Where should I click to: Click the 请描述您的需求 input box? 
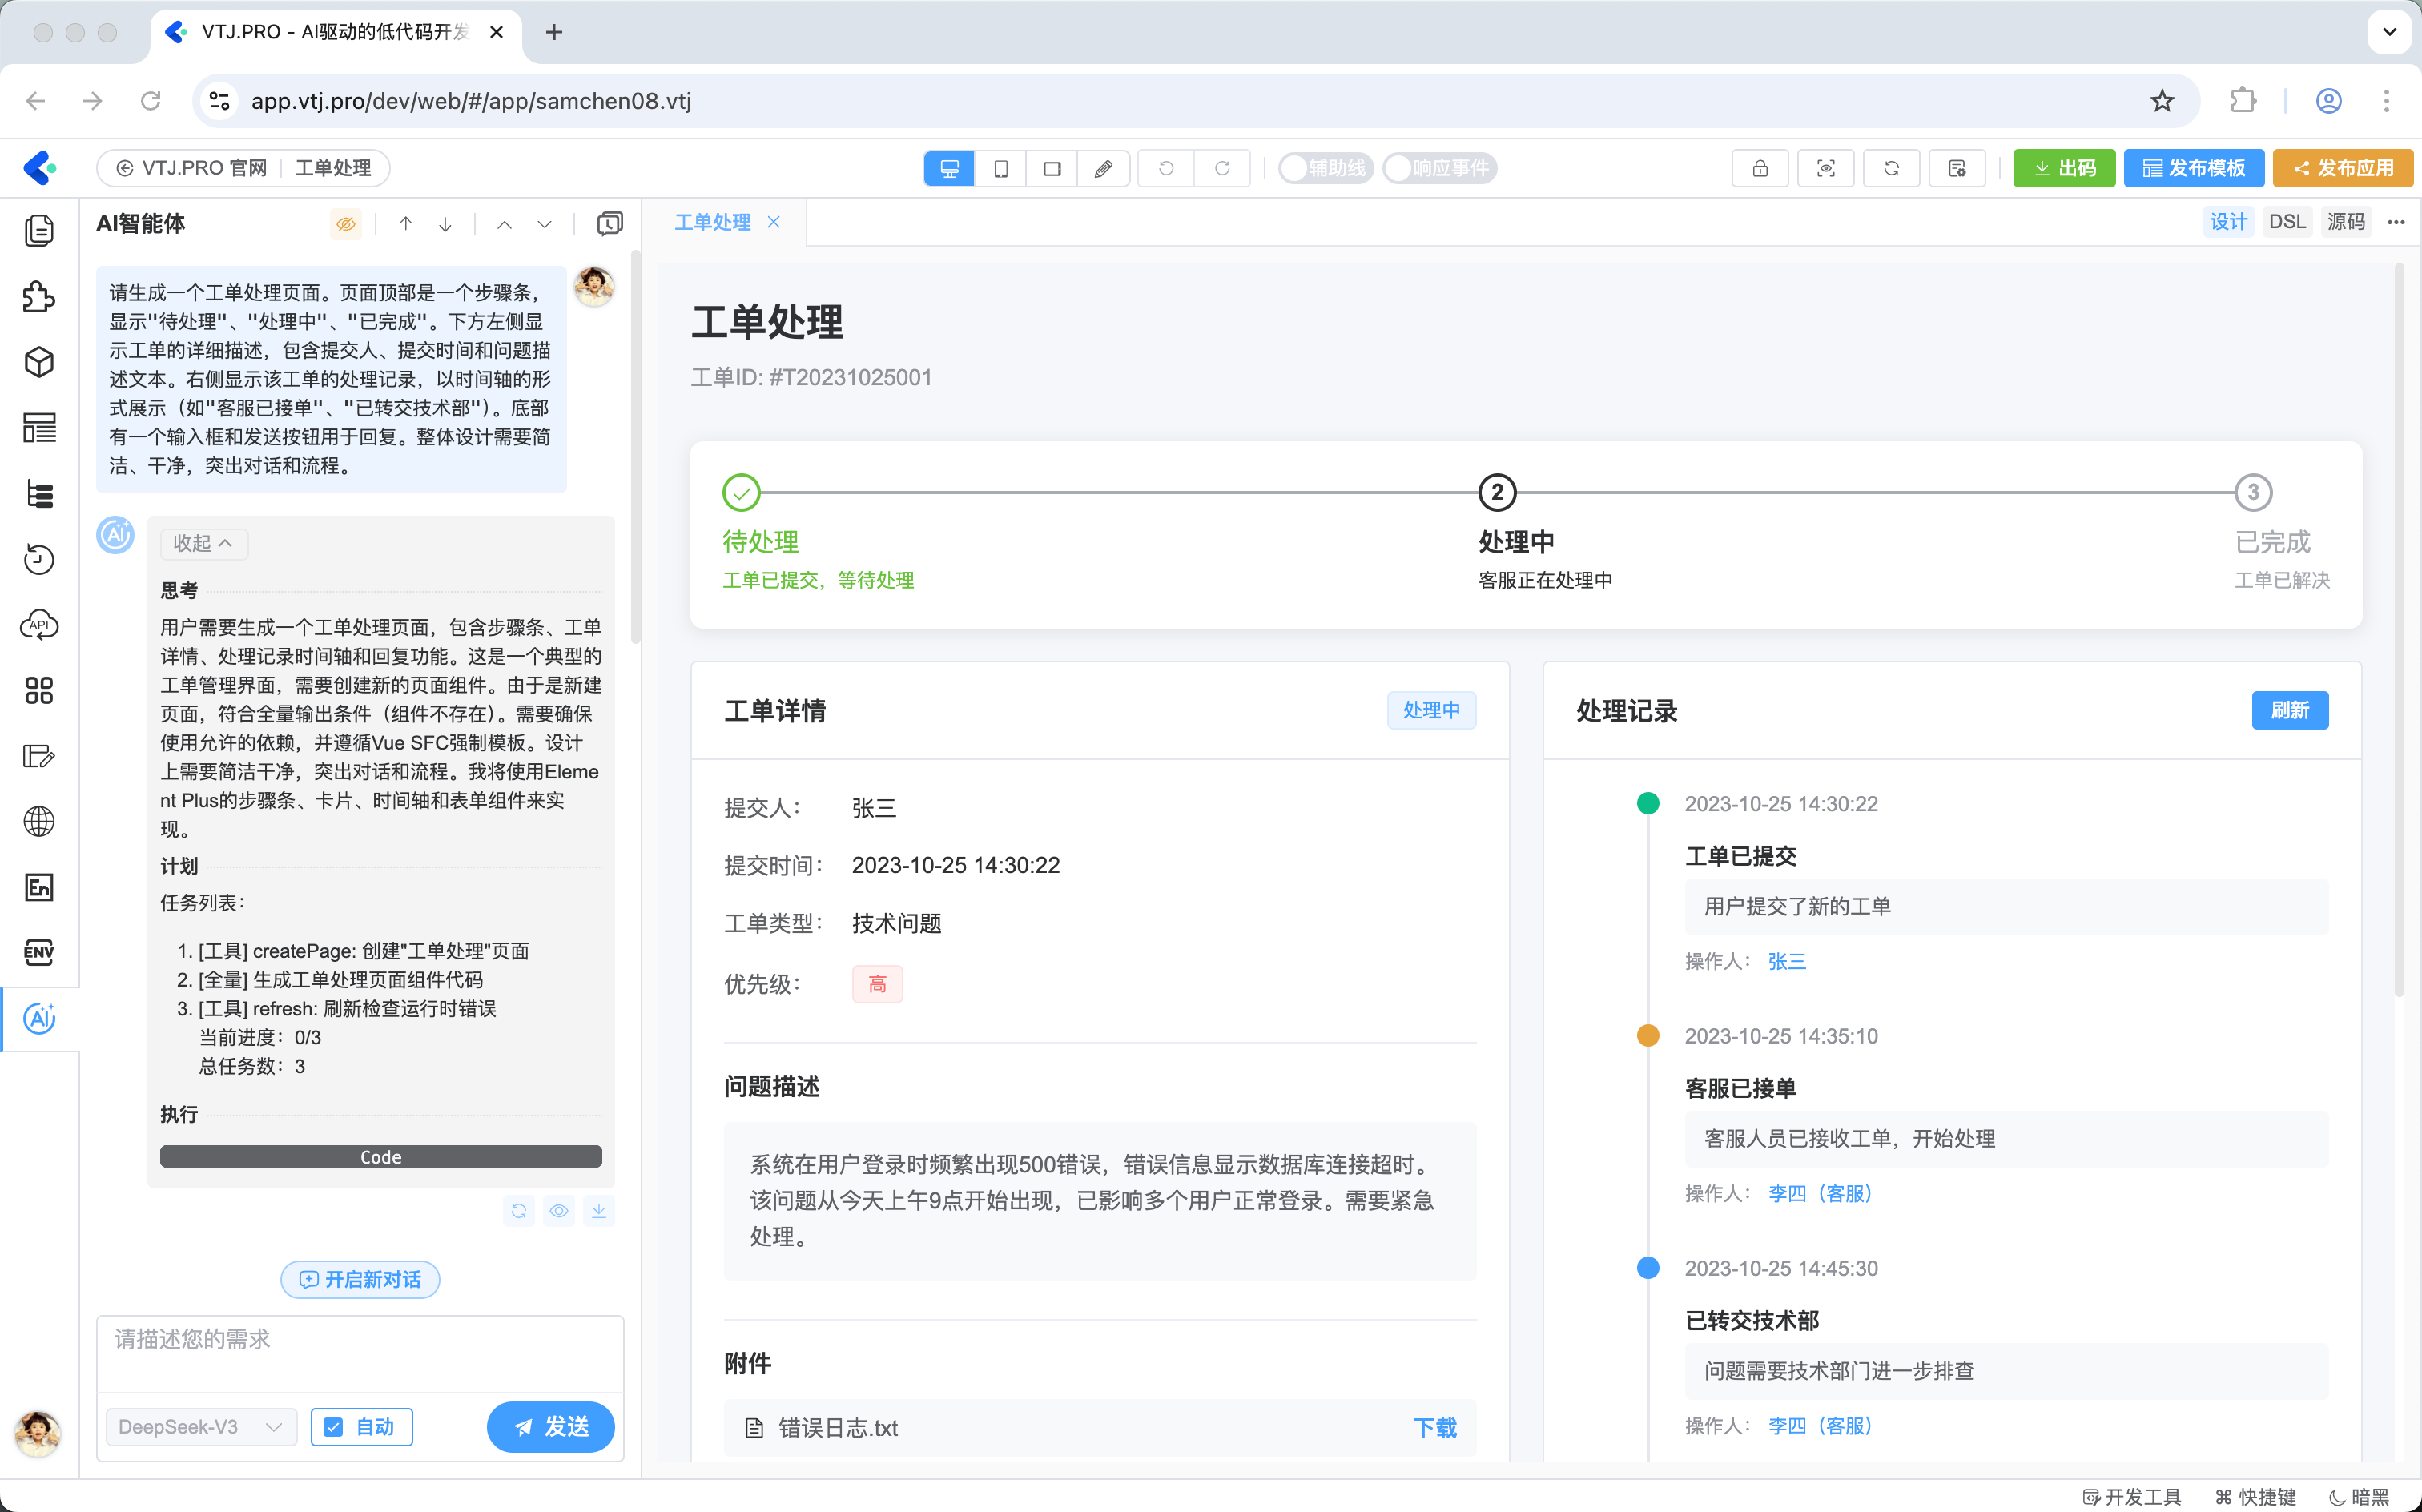[x=360, y=1352]
